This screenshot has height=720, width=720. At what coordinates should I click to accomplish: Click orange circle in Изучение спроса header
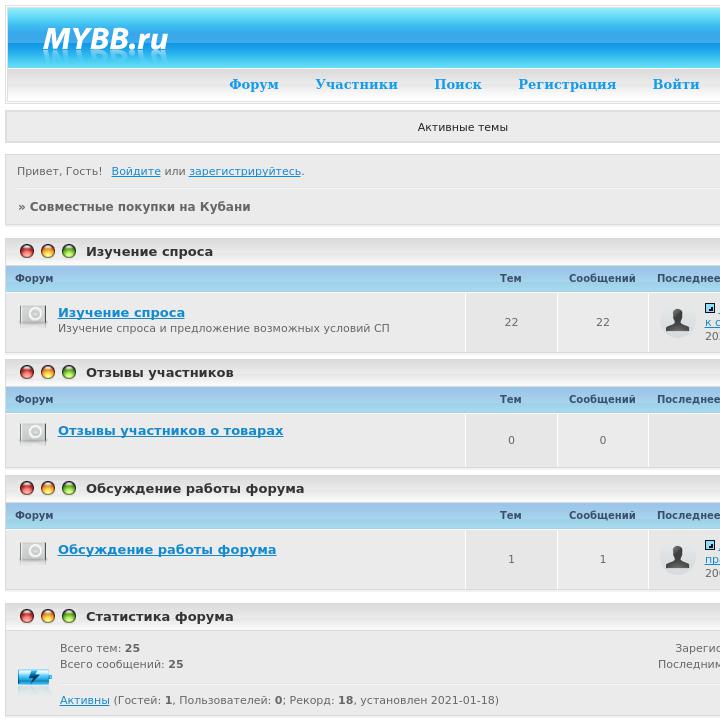tap(48, 251)
